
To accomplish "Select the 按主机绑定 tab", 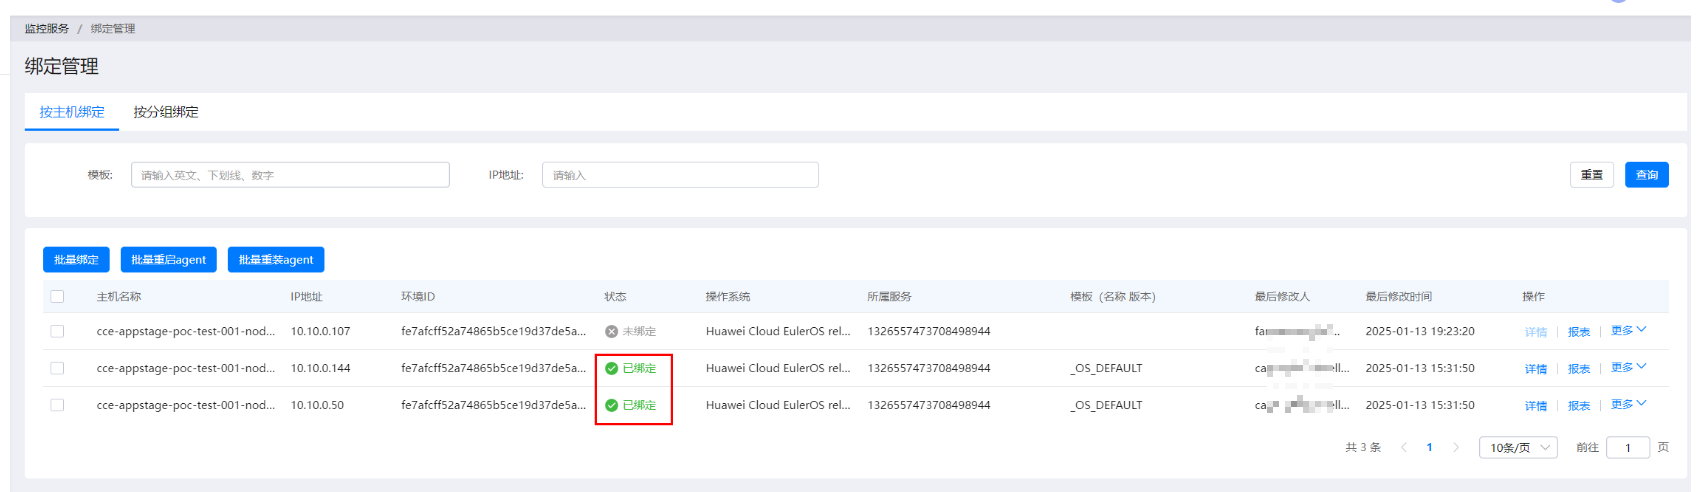I will 72,112.
